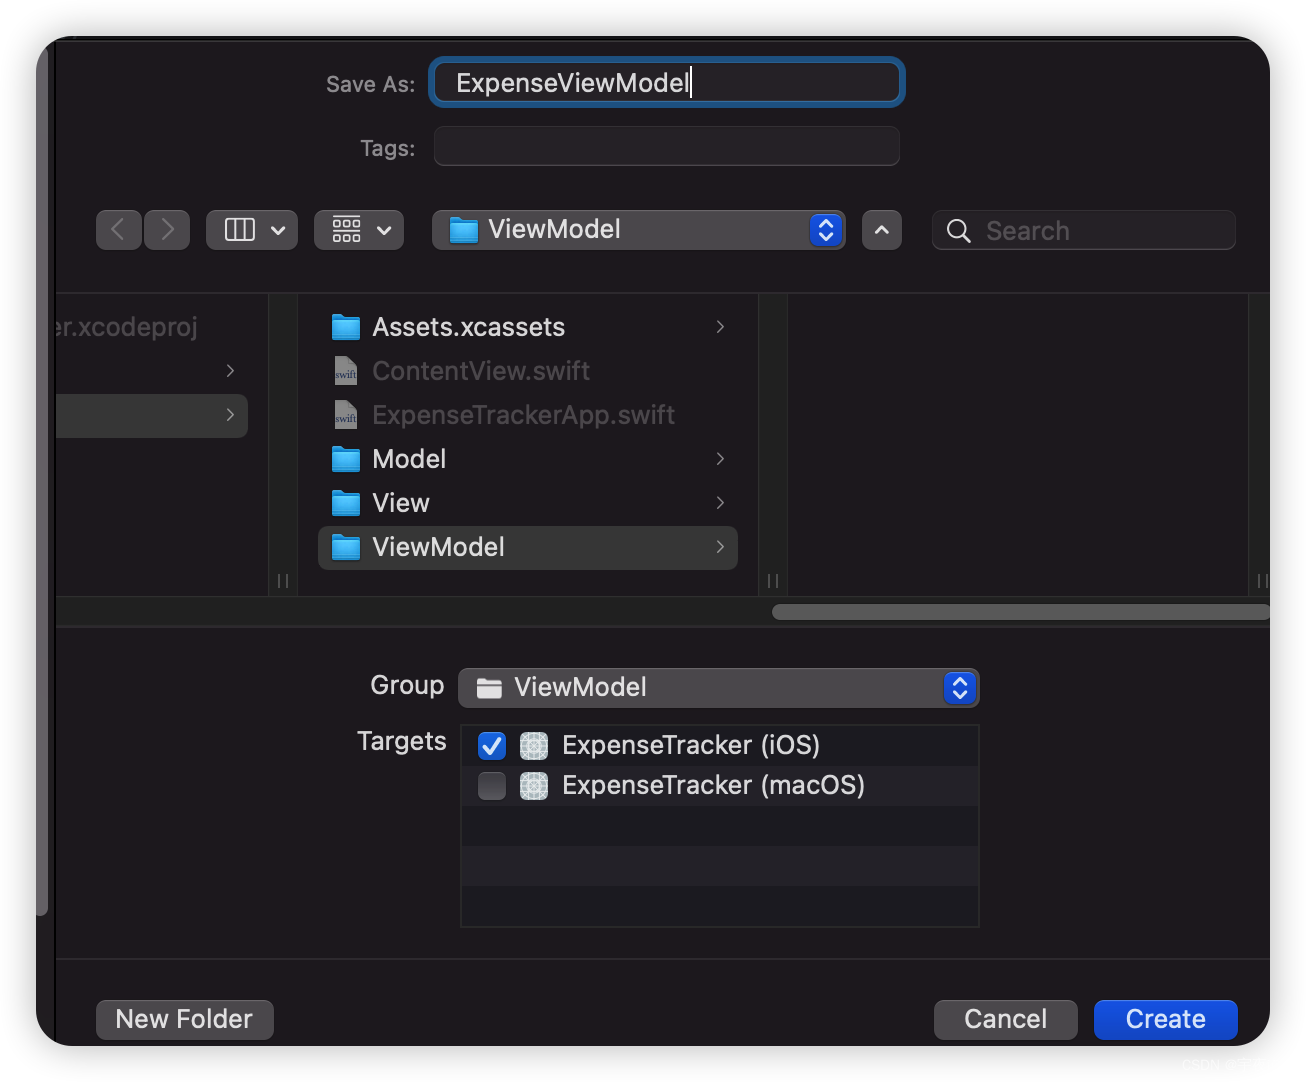This screenshot has width=1306, height=1082.
Task: Open the Group ViewModel dropdown
Action: pyautogui.click(x=718, y=687)
